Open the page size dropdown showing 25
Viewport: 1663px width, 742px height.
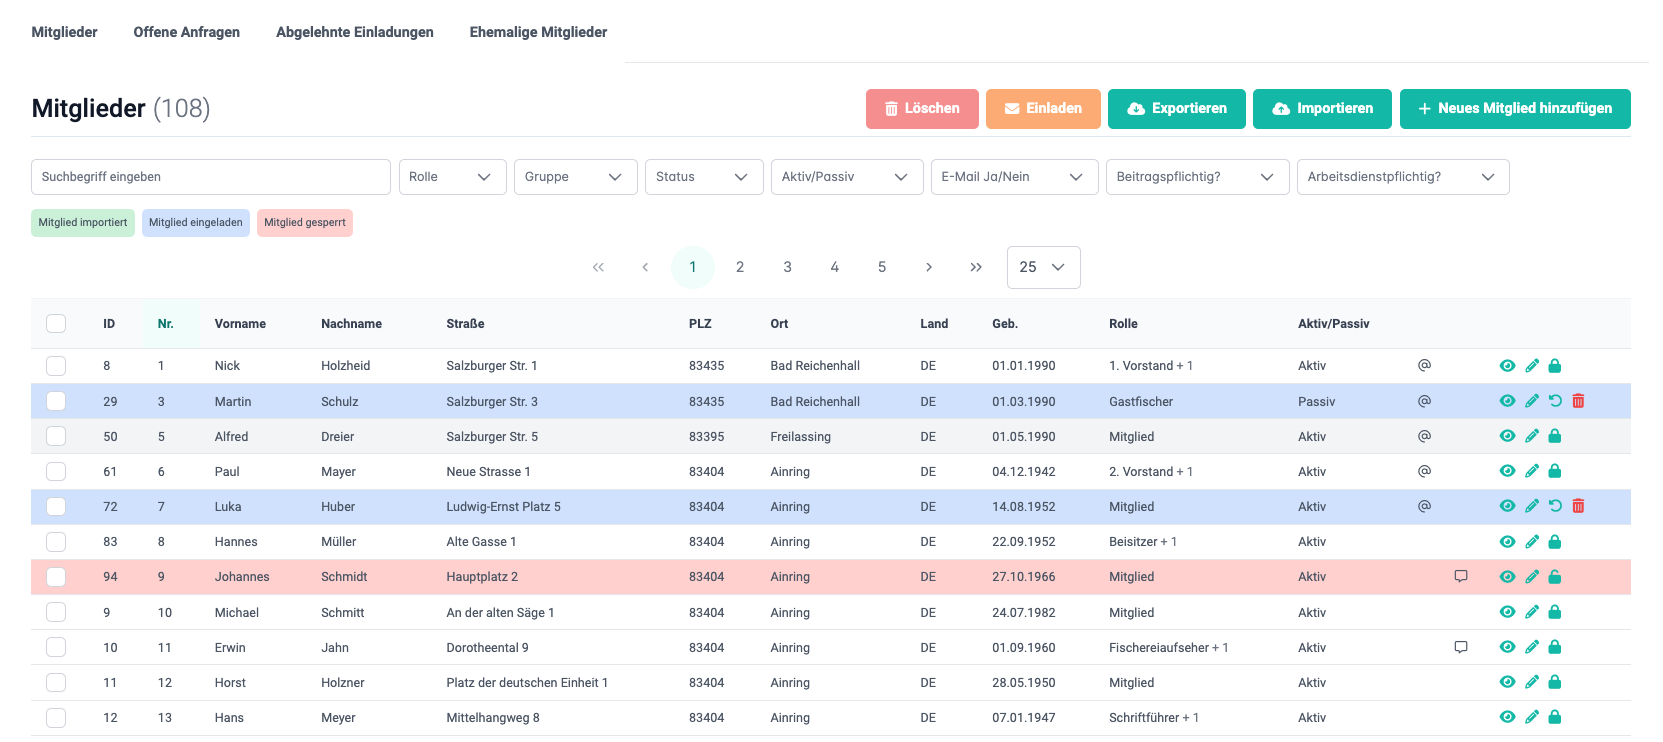tap(1042, 267)
